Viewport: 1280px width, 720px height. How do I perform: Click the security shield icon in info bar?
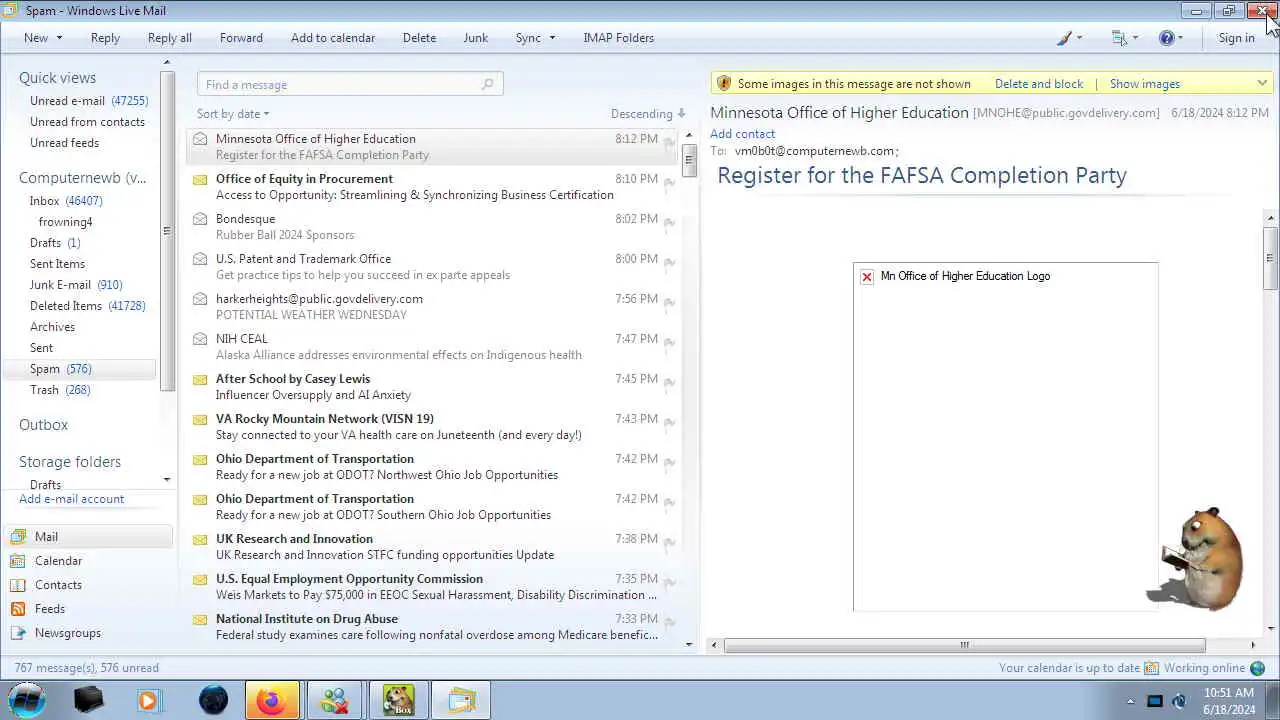click(x=724, y=84)
